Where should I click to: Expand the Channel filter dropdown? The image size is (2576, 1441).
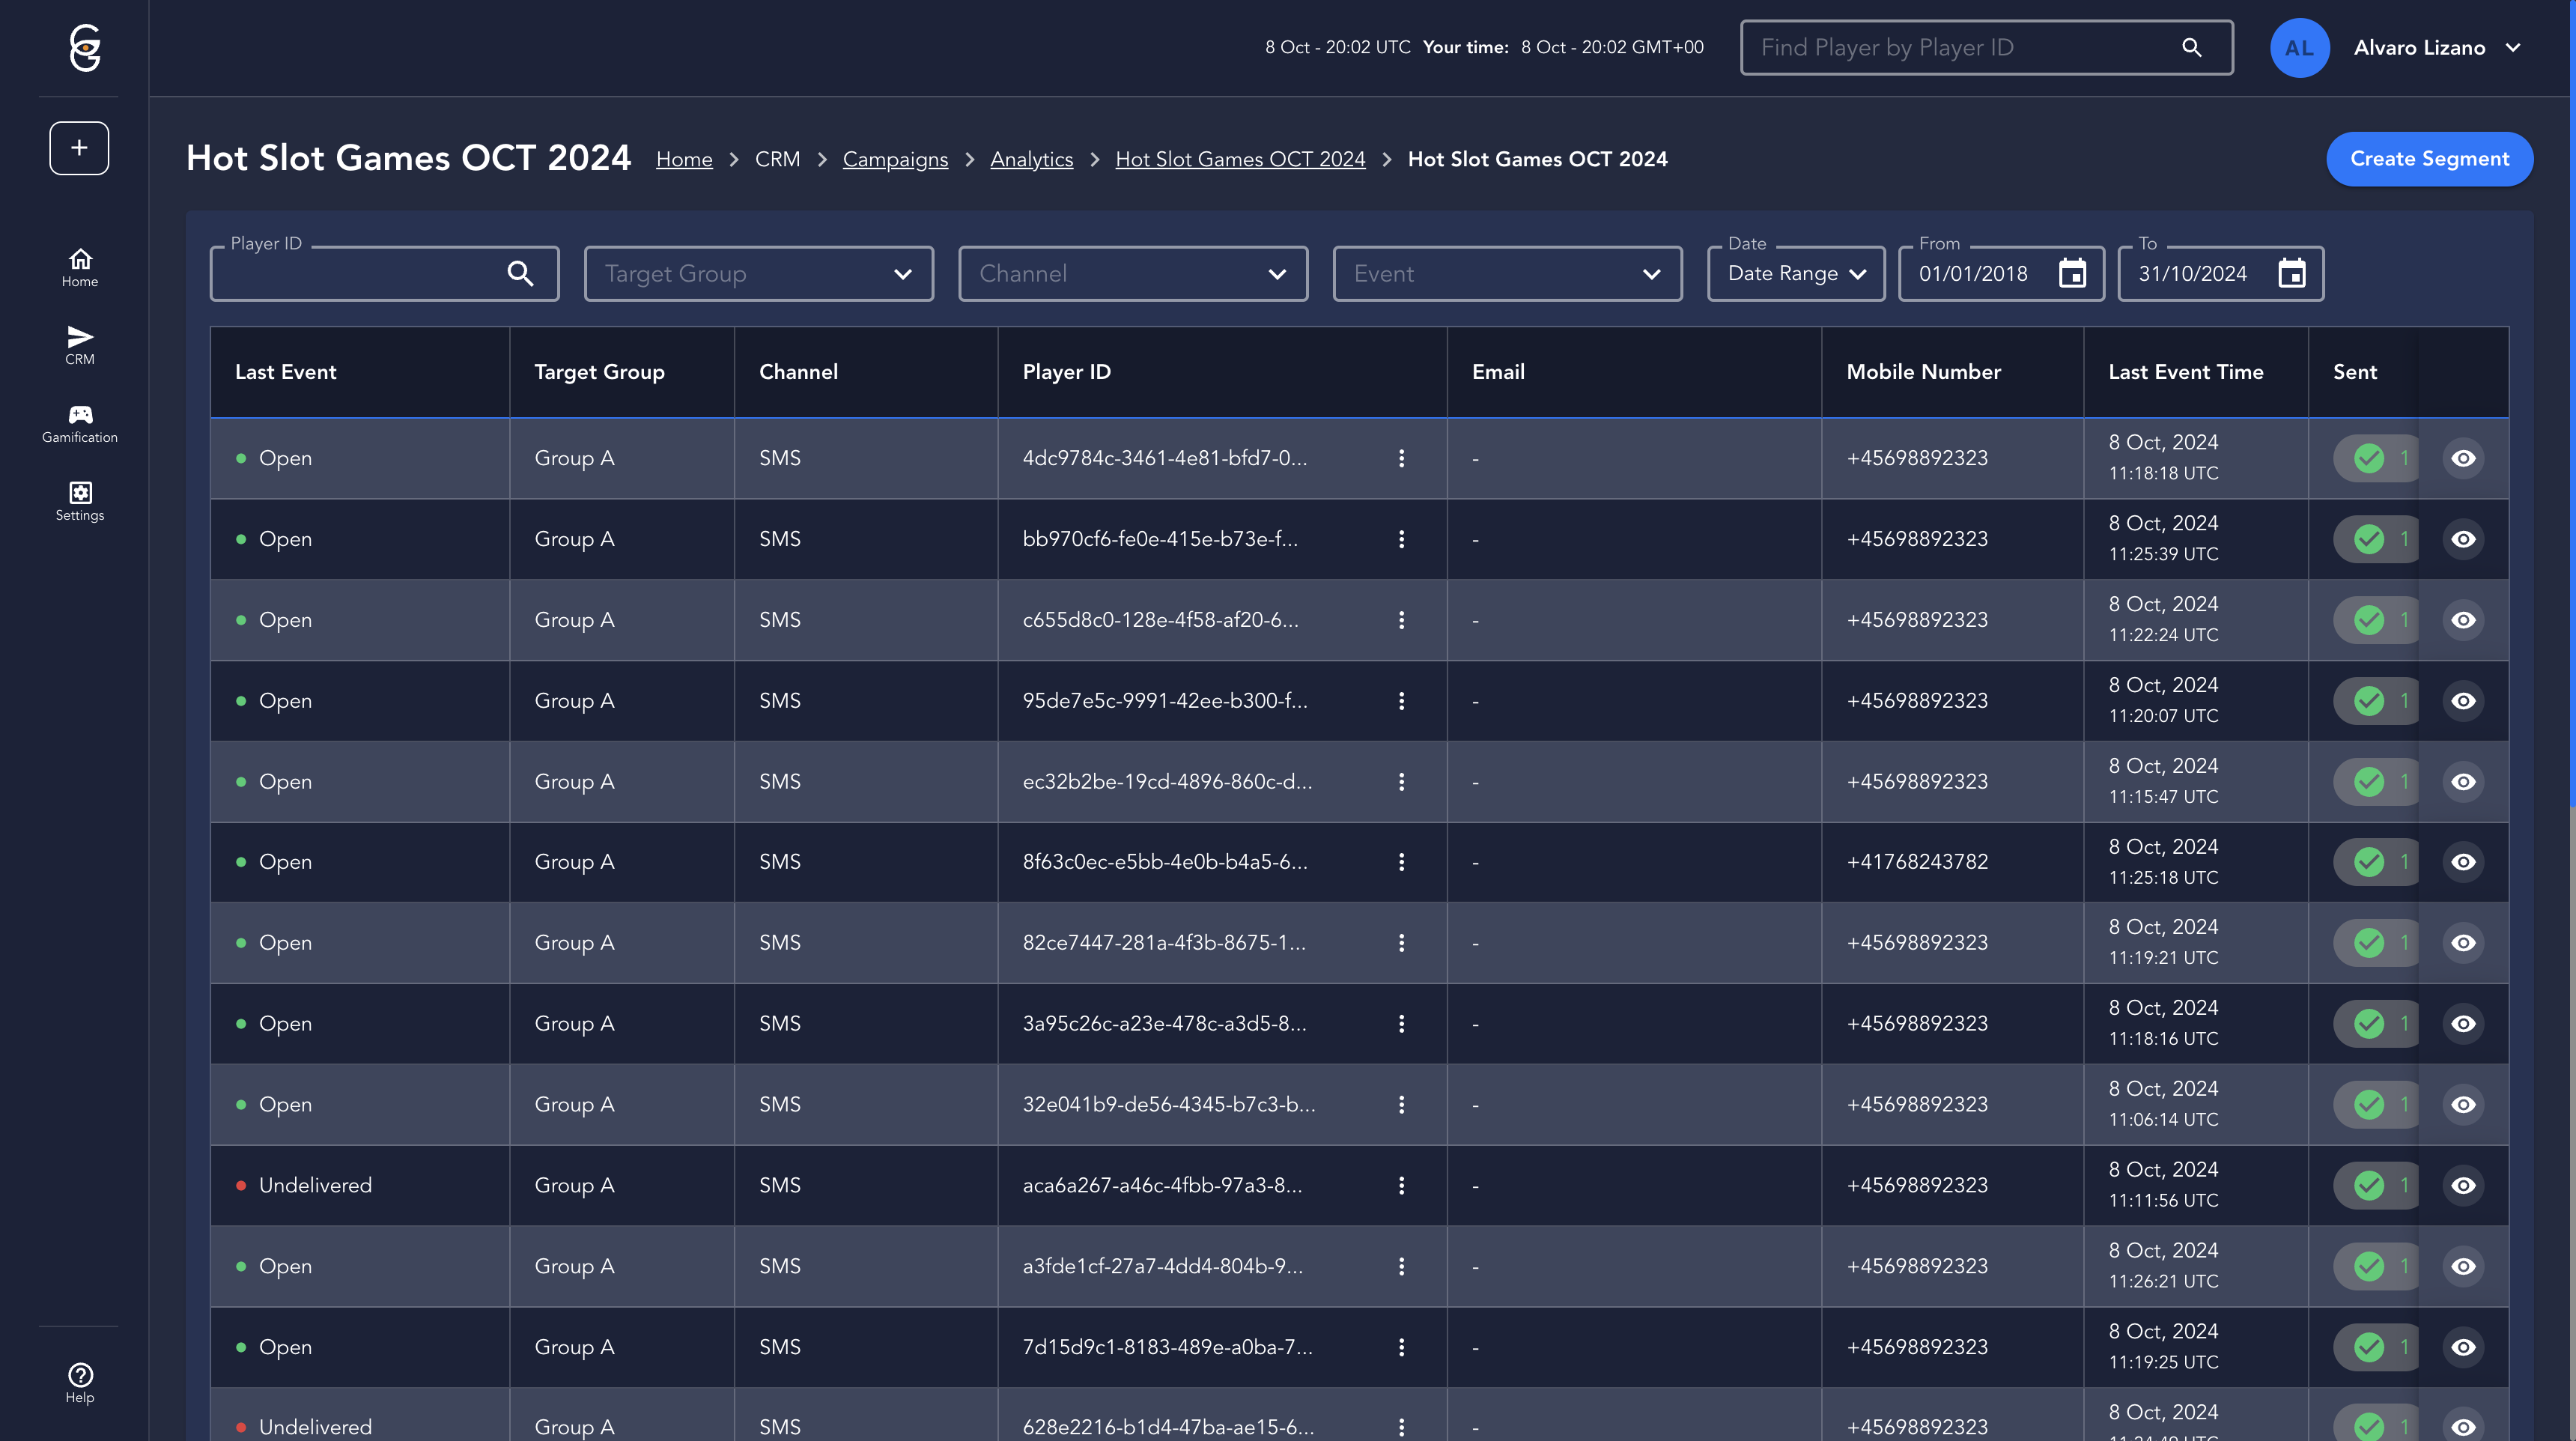point(1132,273)
